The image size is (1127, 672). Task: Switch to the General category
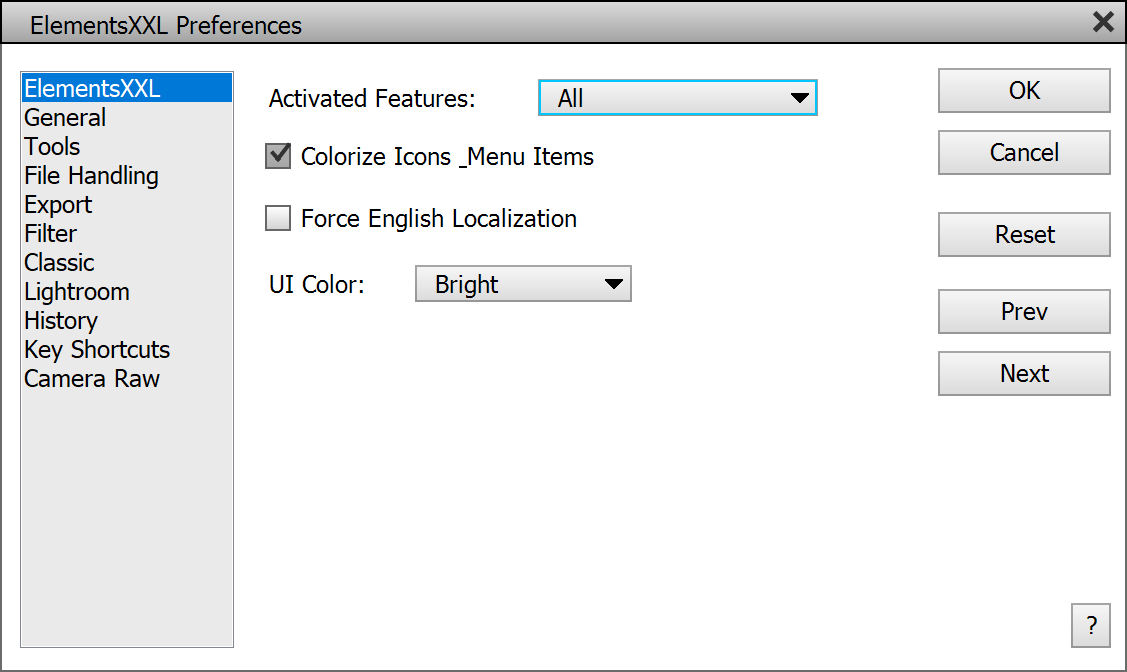pyautogui.click(x=65, y=118)
